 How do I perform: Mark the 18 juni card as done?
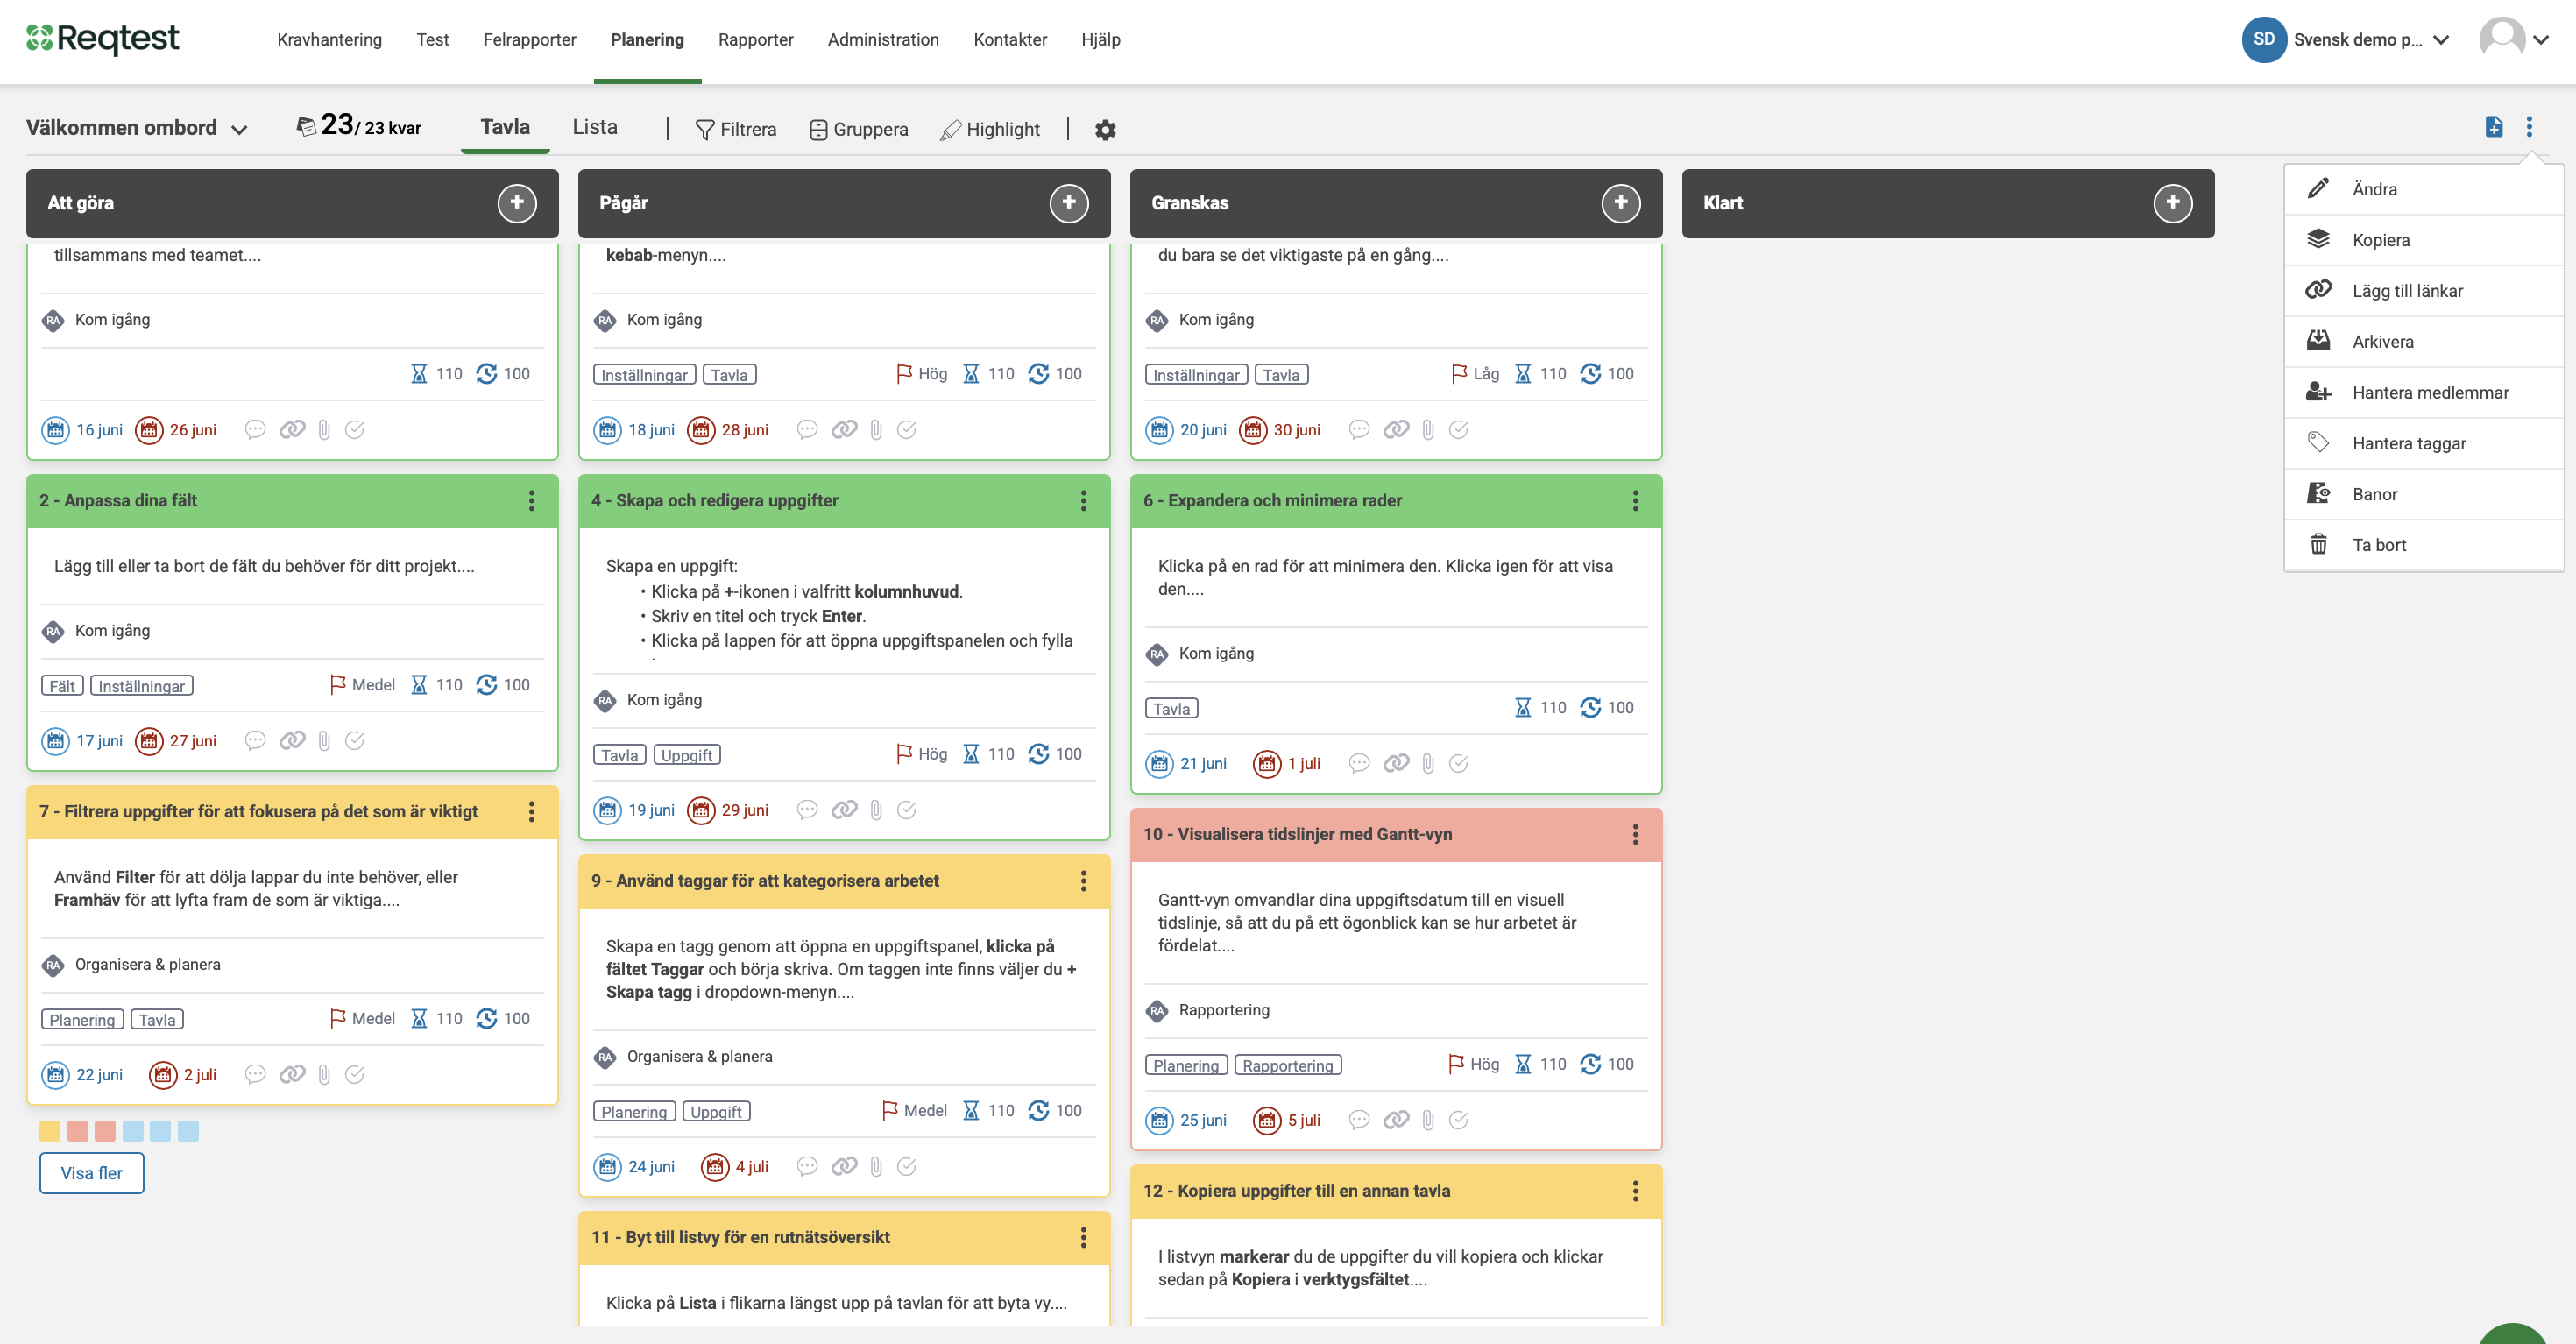[907, 430]
